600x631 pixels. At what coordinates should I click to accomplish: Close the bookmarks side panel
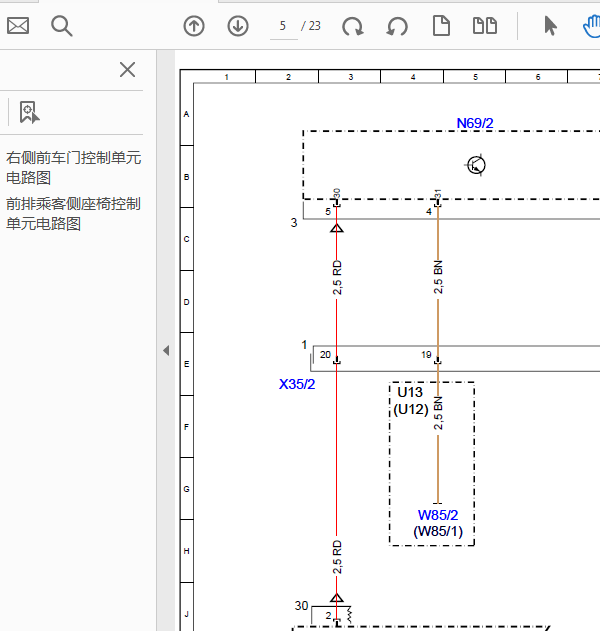coord(127,69)
